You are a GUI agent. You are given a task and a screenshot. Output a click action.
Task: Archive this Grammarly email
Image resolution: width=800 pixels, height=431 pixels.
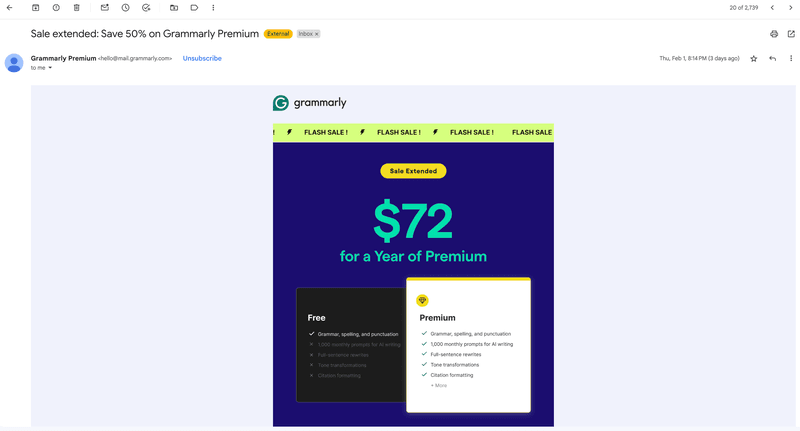[36, 8]
